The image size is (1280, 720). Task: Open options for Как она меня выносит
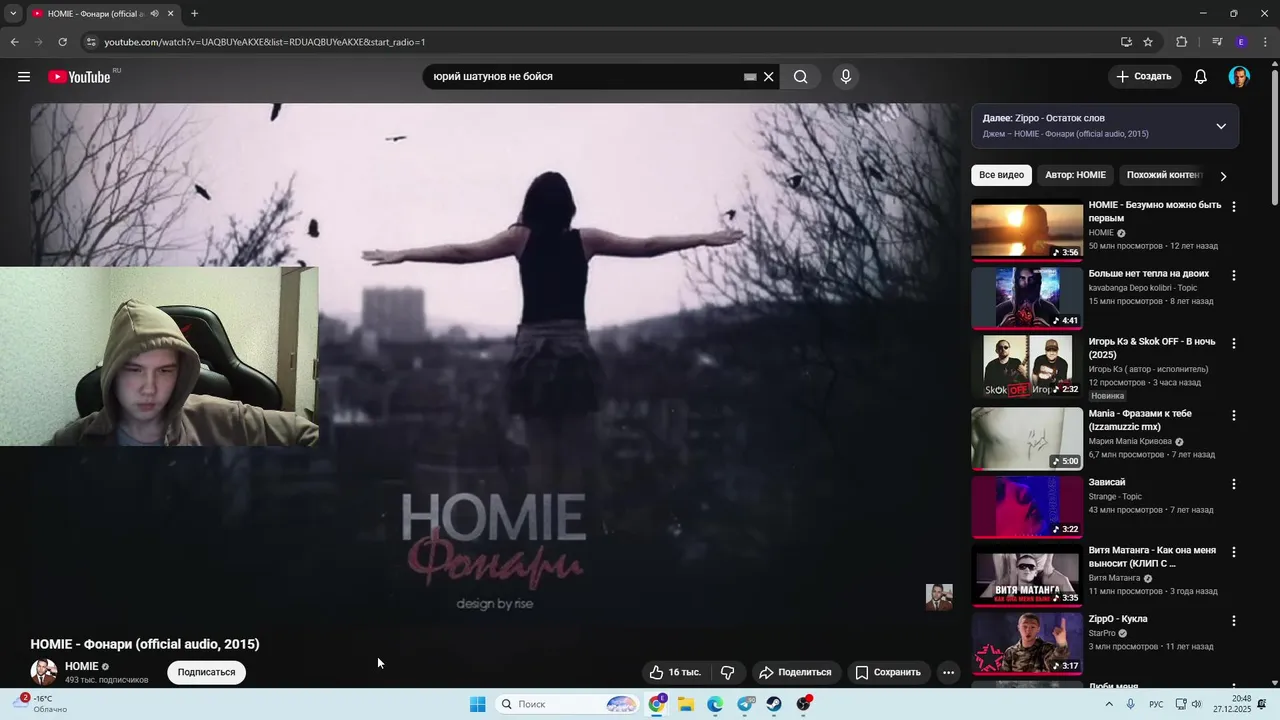[1233, 552]
